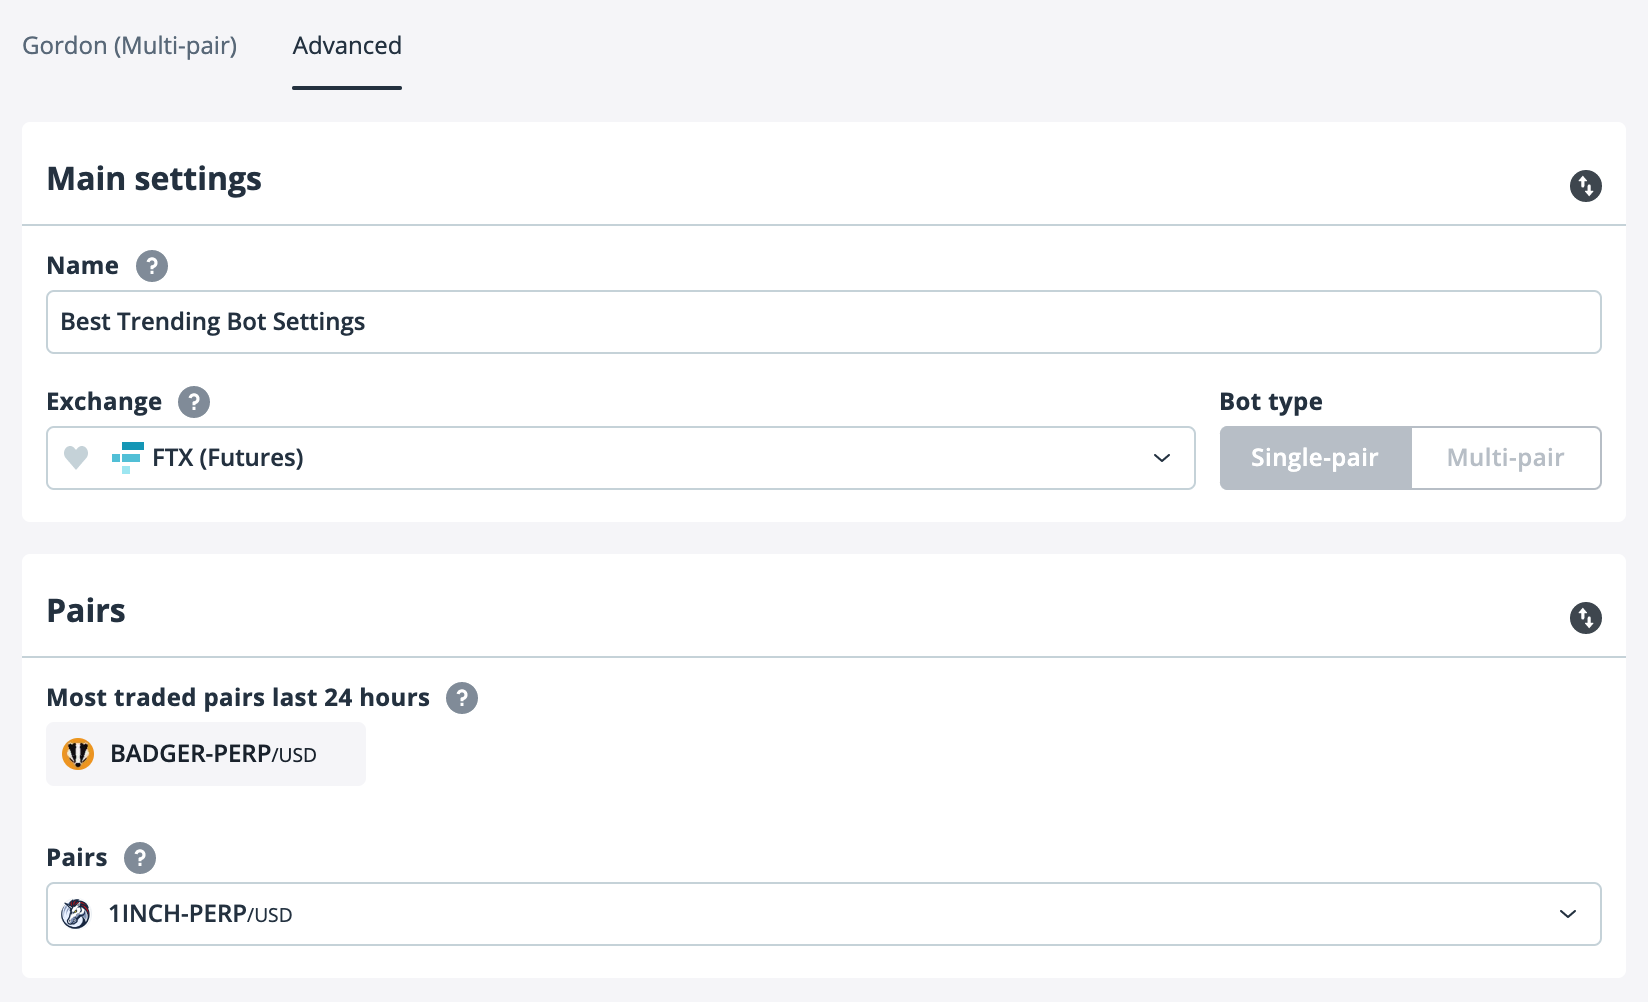The image size is (1648, 1002).
Task: Keep Single-pair bot type selected
Action: click(1315, 458)
